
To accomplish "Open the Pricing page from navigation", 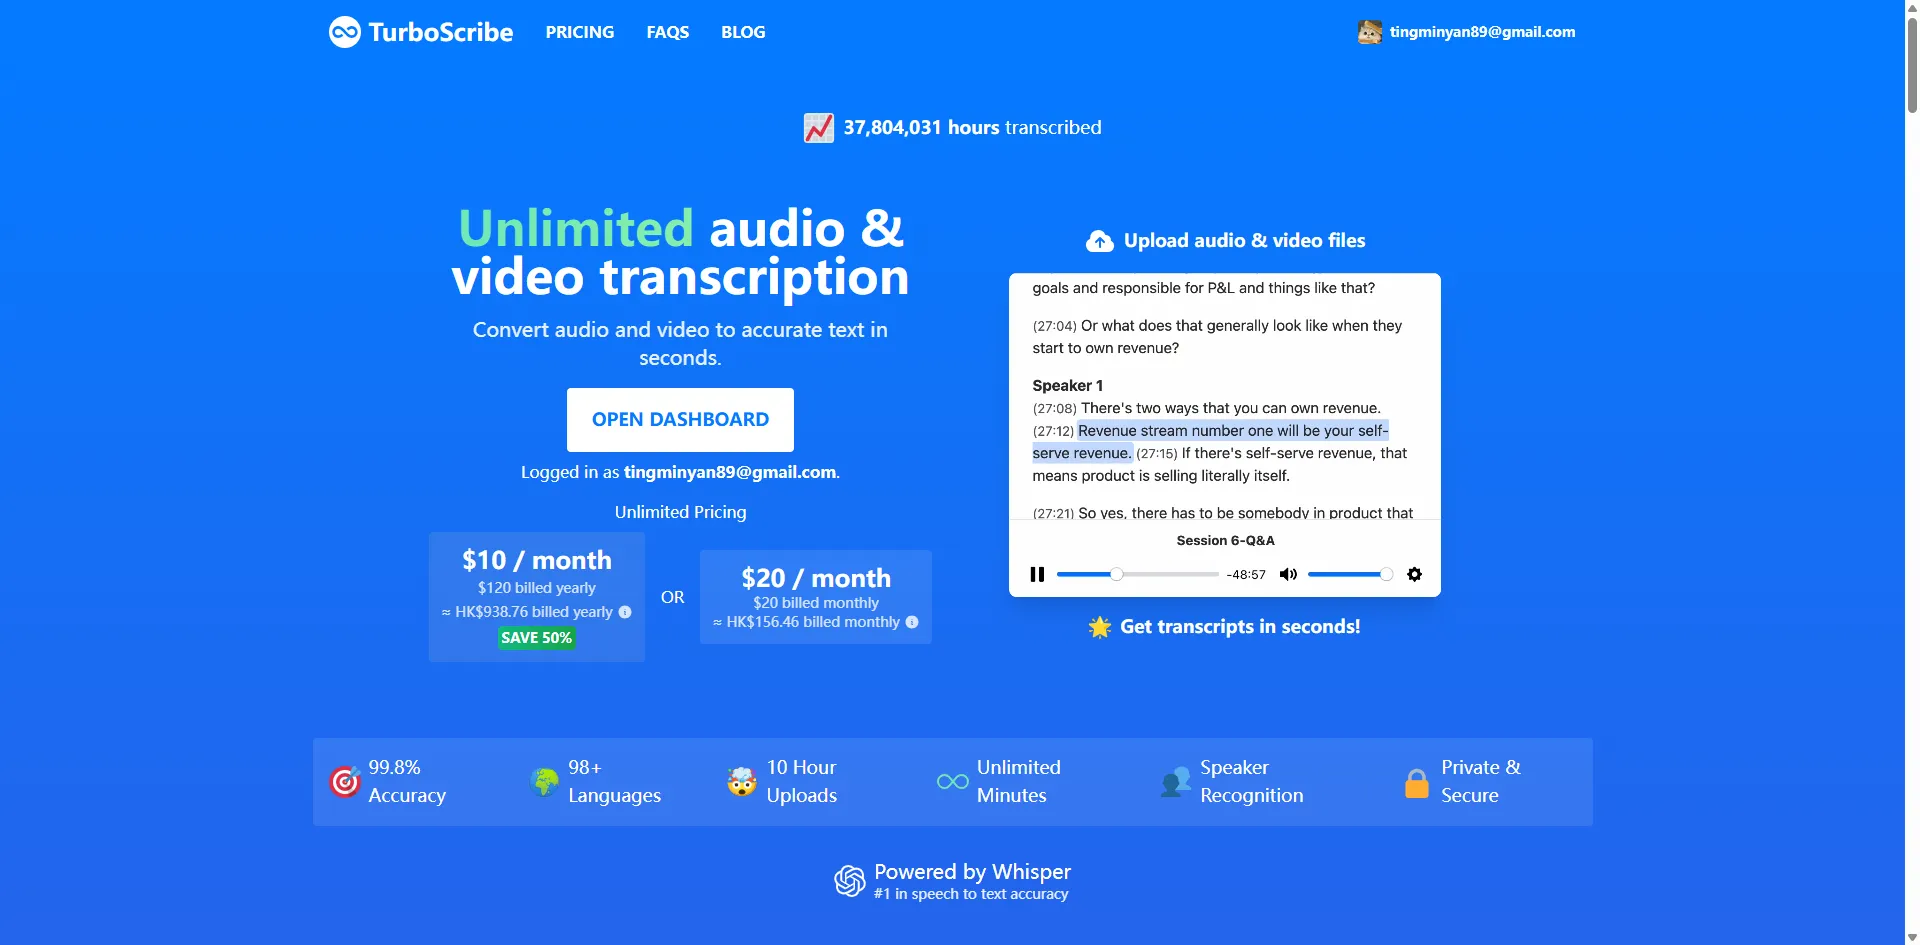I will 579,32.
